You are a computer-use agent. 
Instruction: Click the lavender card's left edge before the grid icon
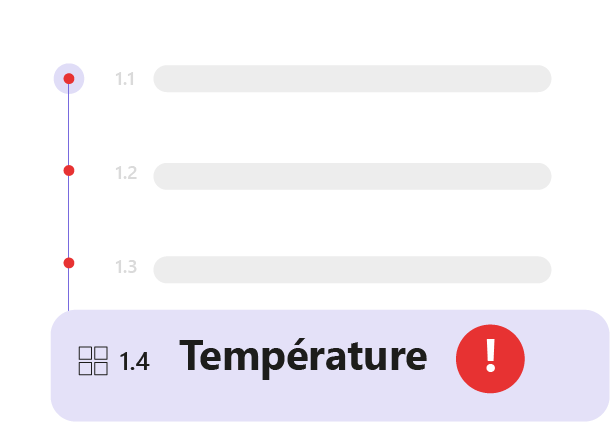tap(62, 365)
